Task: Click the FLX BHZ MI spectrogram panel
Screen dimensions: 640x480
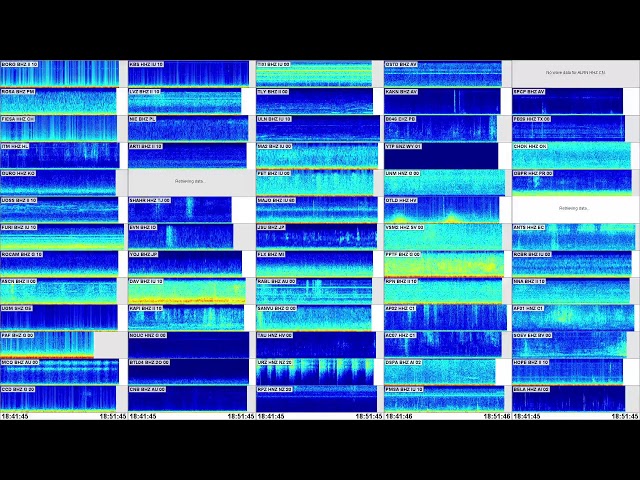Action: (314, 264)
